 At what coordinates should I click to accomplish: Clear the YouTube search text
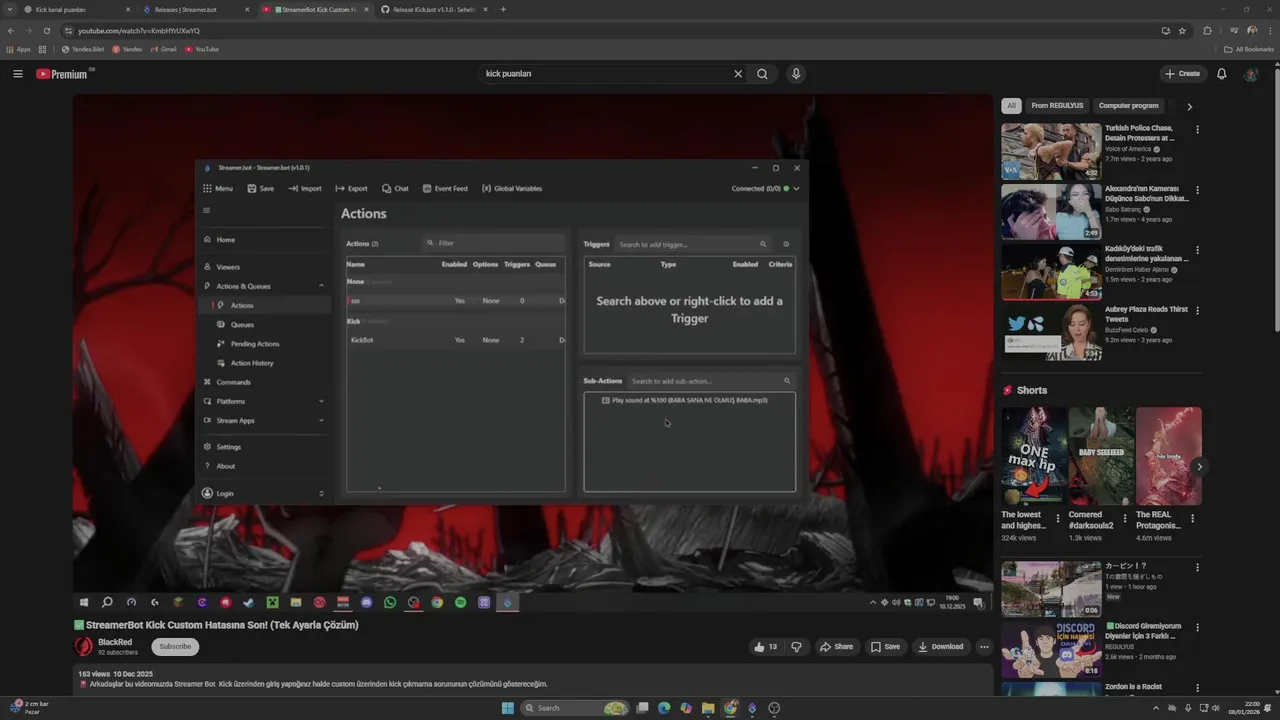[x=738, y=74]
